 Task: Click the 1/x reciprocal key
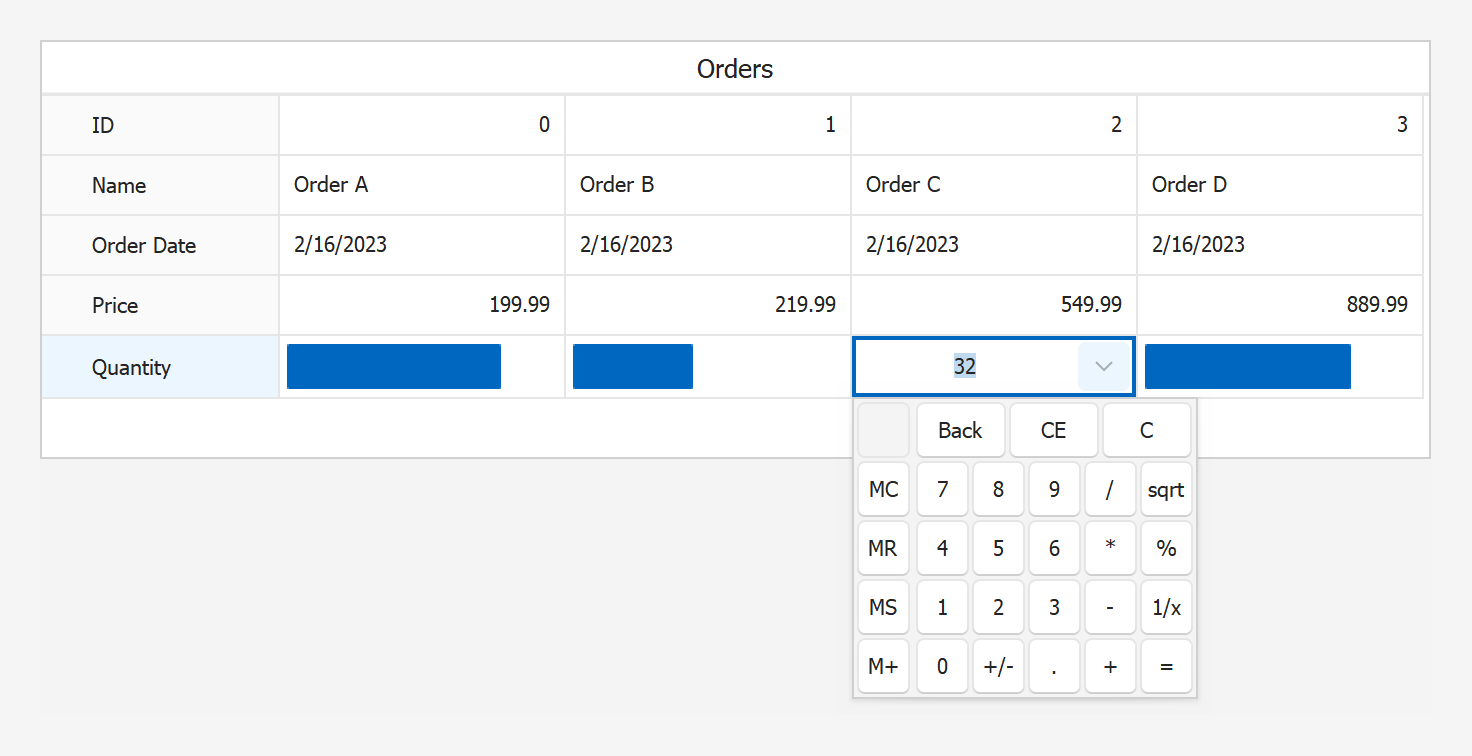pos(1166,607)
